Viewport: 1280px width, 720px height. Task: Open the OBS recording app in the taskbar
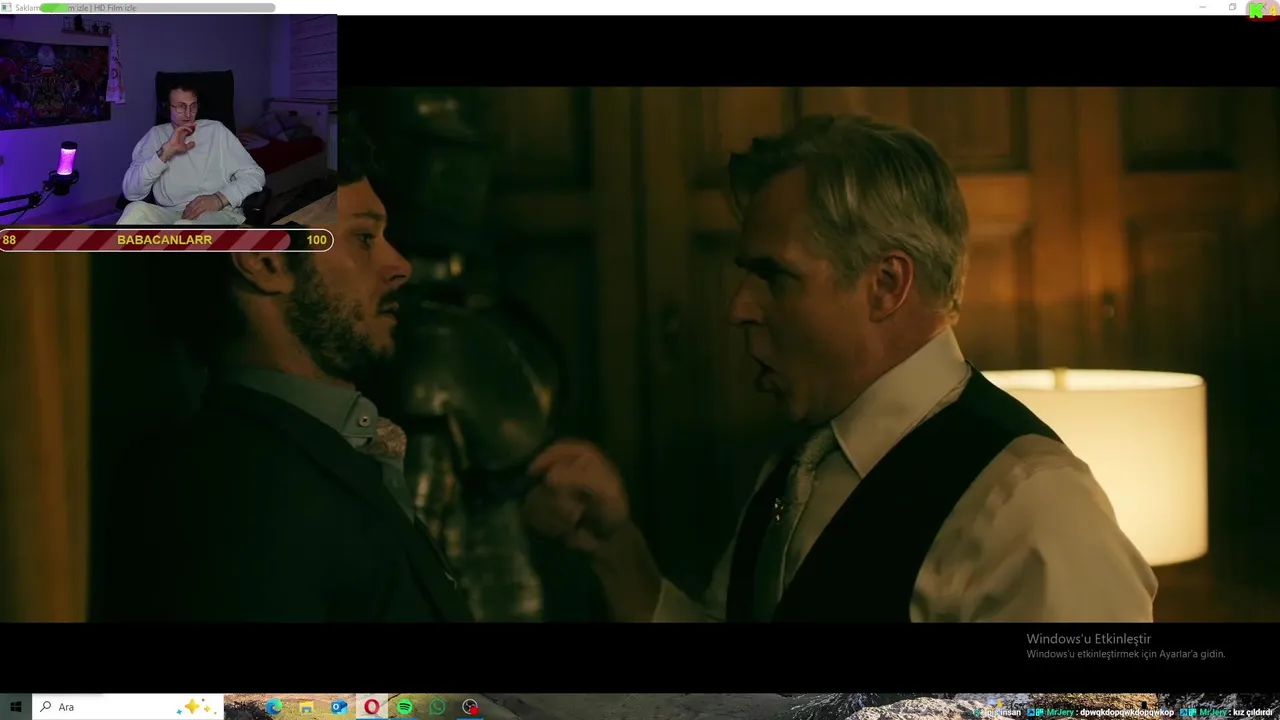[x=470, y=707]
